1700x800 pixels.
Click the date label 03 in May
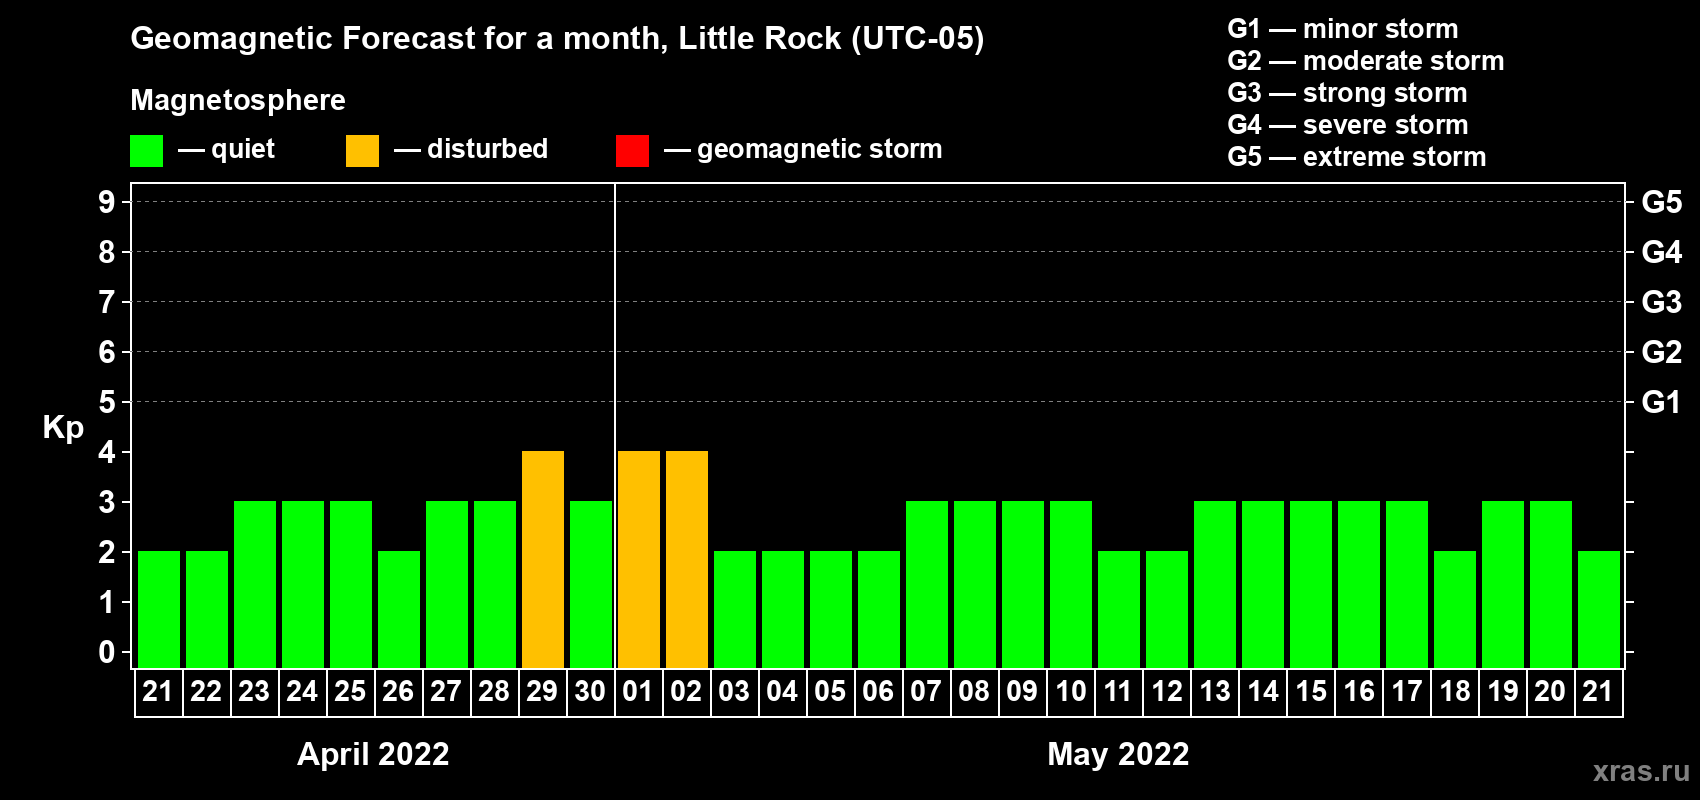pos(734,691)
